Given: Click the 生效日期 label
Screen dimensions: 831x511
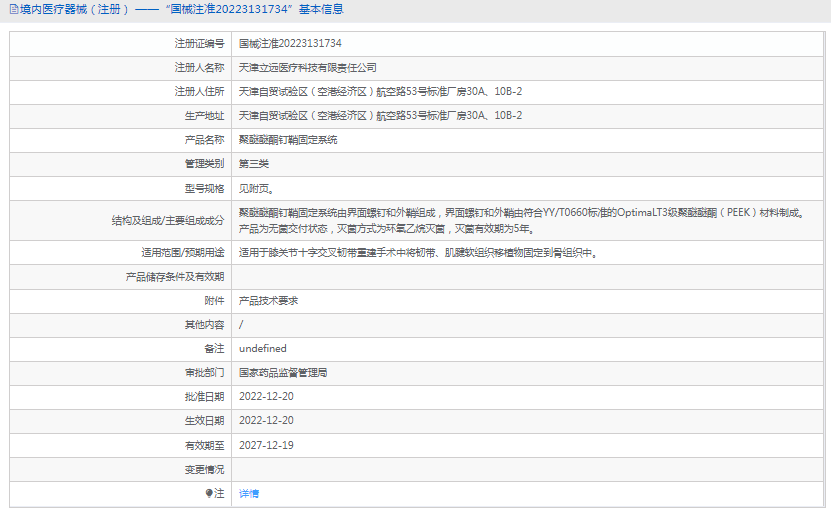Looking at the screenshot, I should tap(205, 421).
